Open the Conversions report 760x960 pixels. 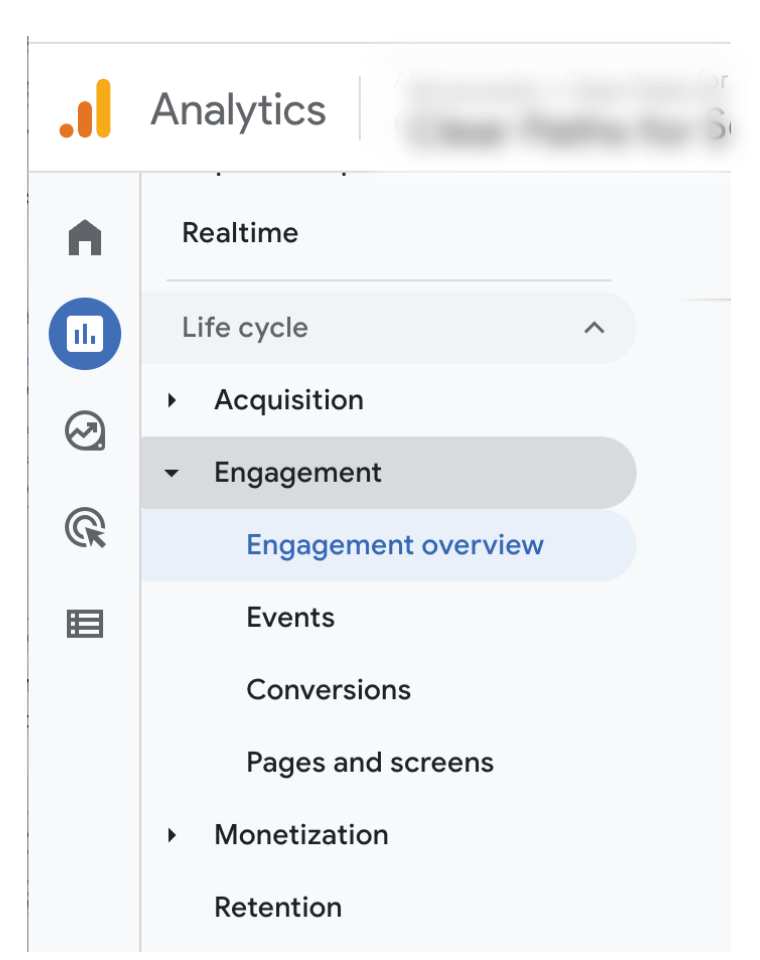[x=329, y=690]
